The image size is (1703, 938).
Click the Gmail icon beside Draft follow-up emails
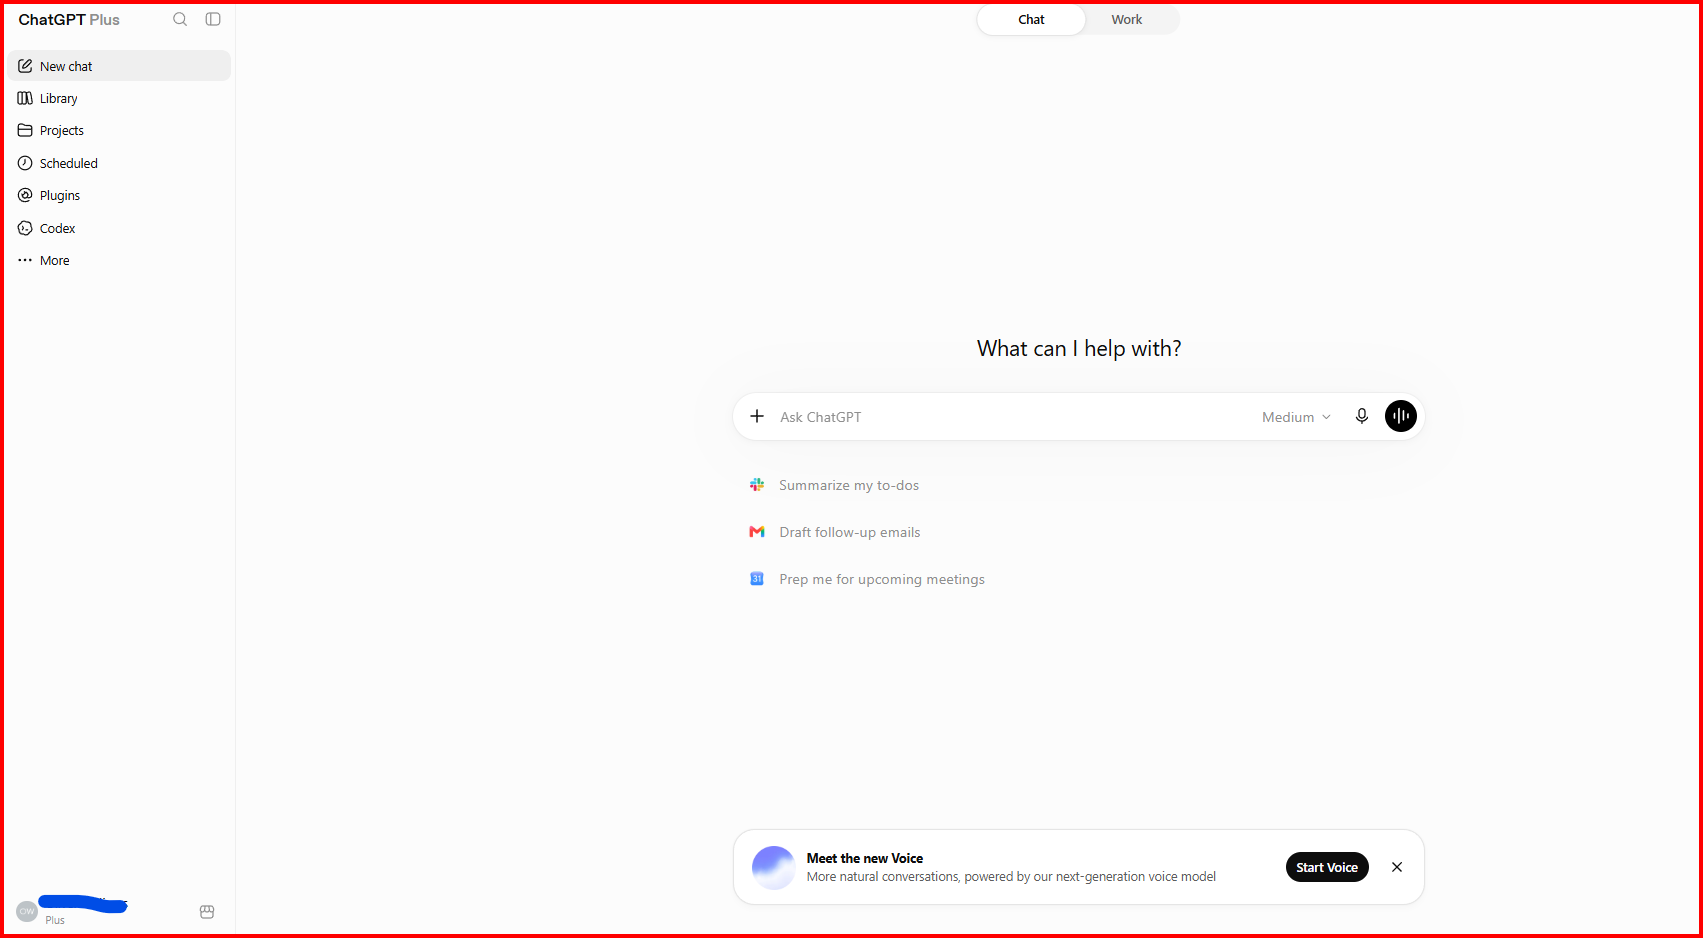click(757, 532)
